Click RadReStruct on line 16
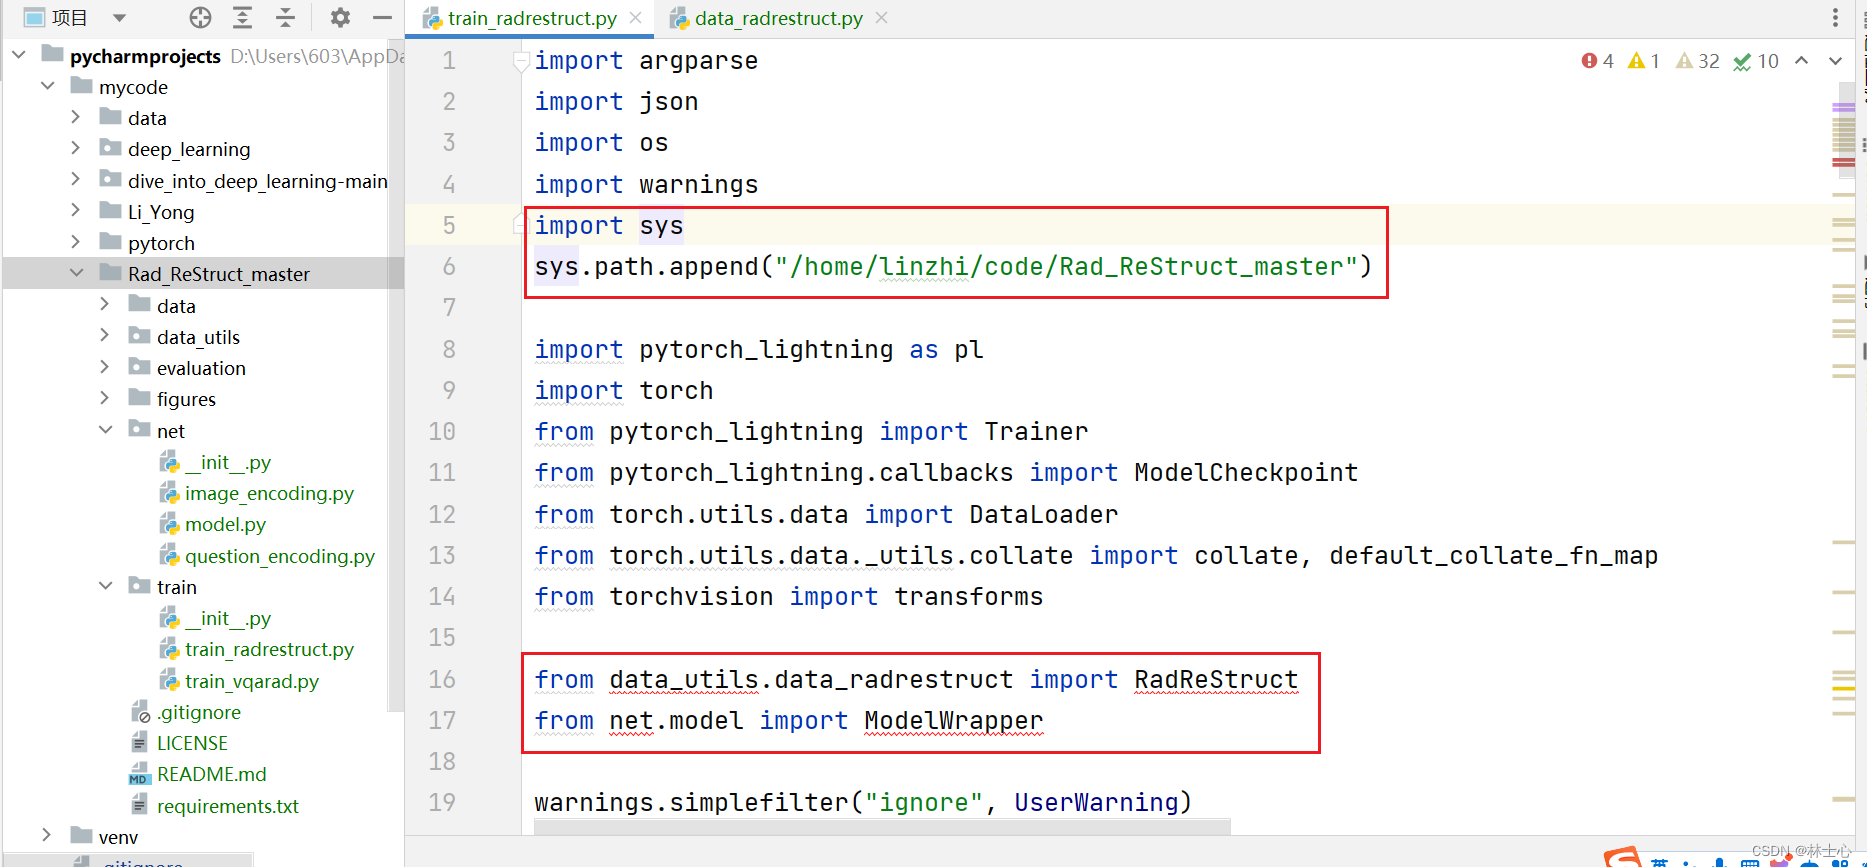Image resolution: width=1867 pixels, height=867 pixels. pos(1216,679)
